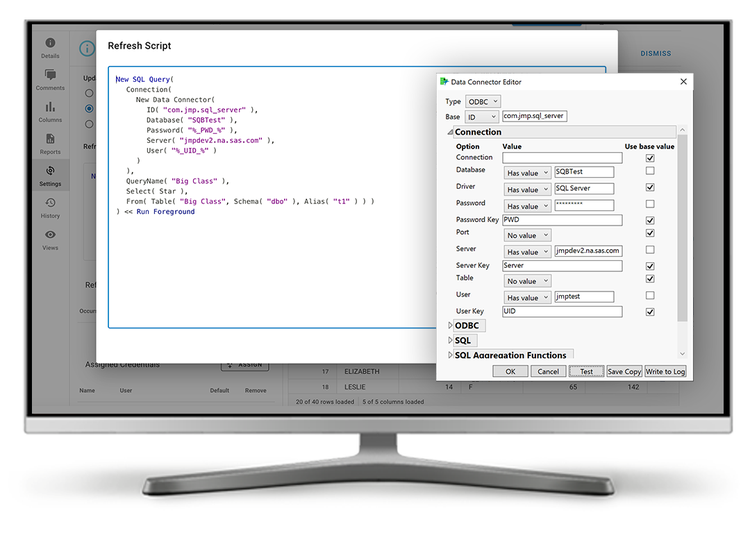Click the Server Key field
This screenshot has width=750, height=549.
coord(562,266)
